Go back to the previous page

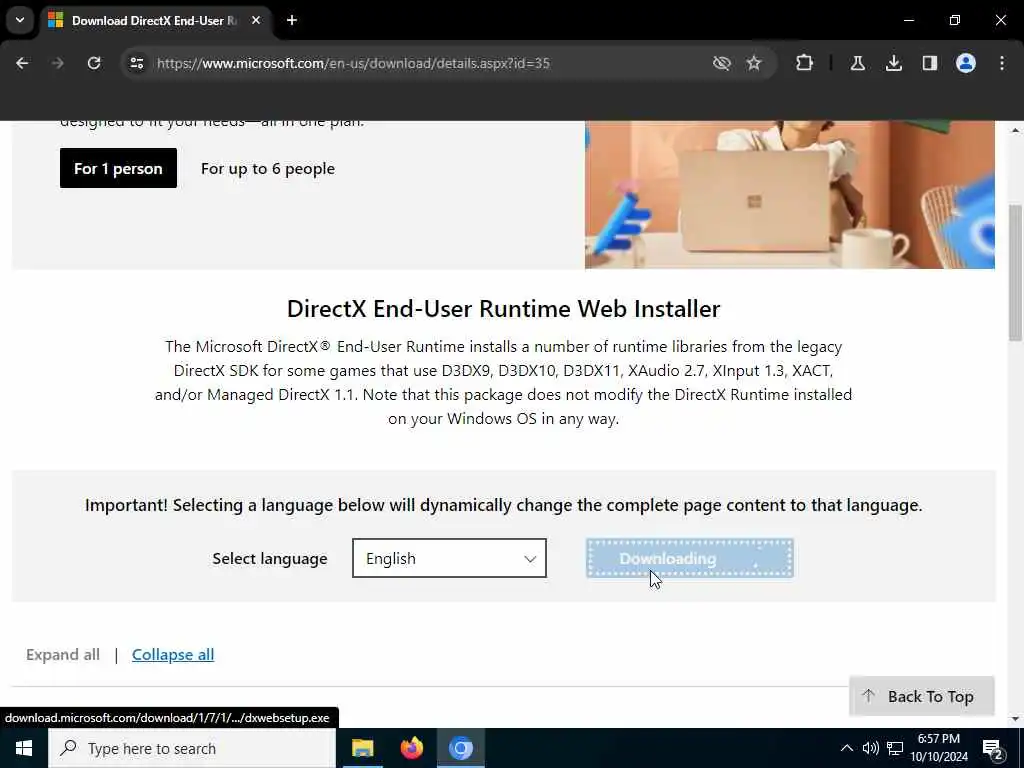pyautogui.click(x=22, y=63)
